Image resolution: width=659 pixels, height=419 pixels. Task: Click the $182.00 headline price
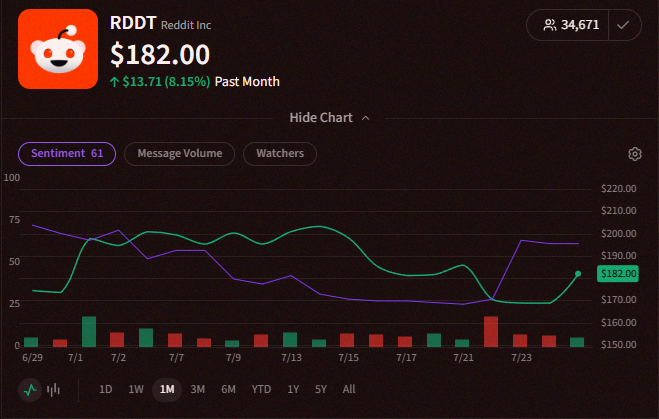click(x=160, y=55)
